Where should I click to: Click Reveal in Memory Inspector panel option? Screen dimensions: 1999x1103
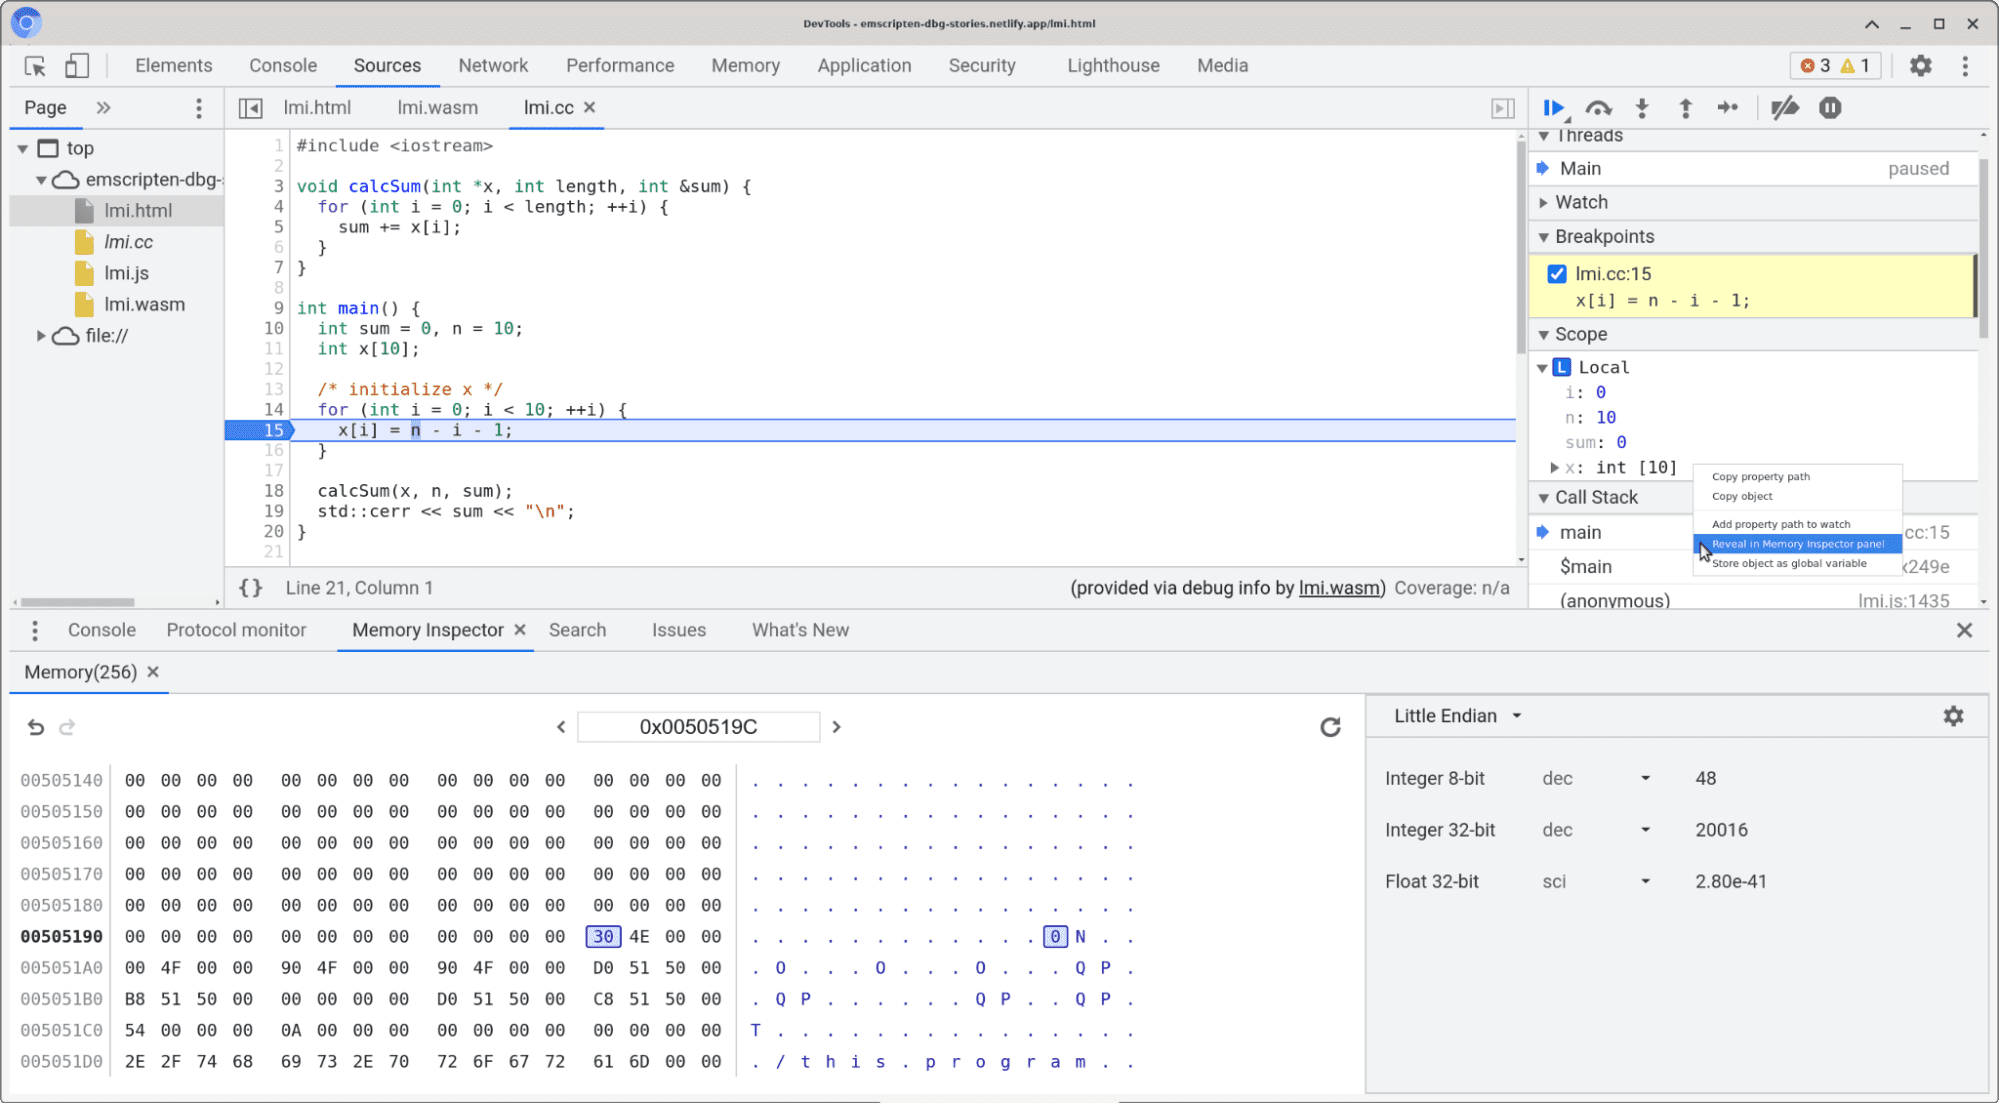1797,543
